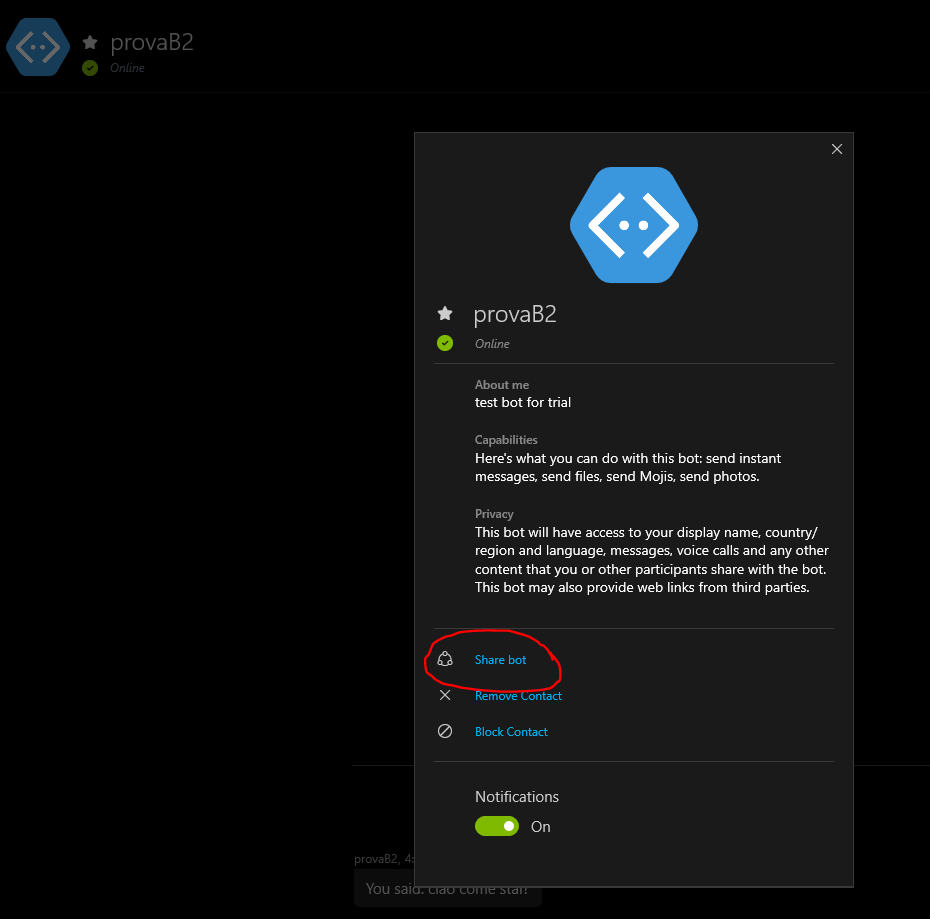This screenshot has height=919, width=930.
Task: Close the bot profile card
Action: coord(837,149)
